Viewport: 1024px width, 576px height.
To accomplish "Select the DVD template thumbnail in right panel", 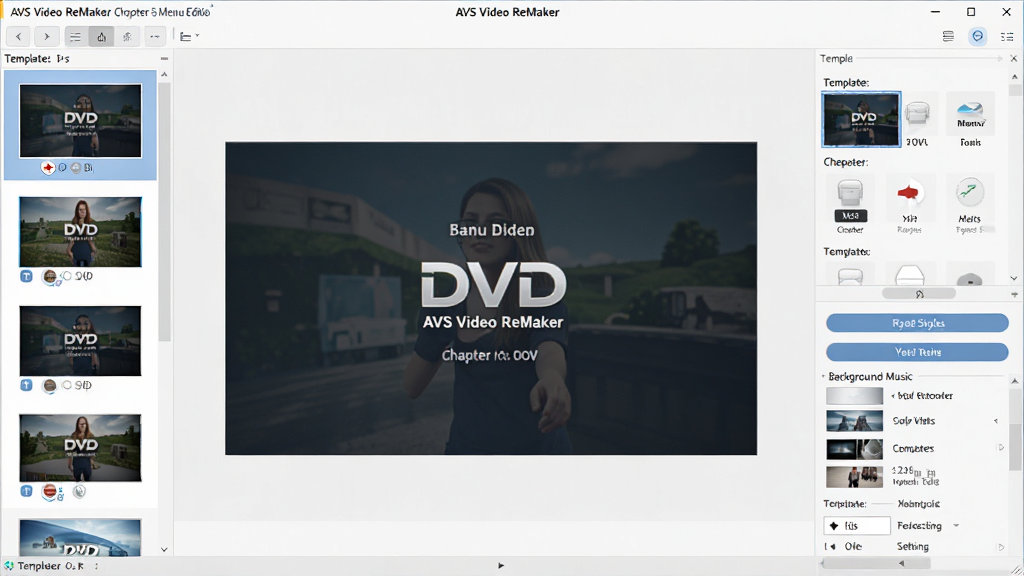I will click(x=861, y=119).
